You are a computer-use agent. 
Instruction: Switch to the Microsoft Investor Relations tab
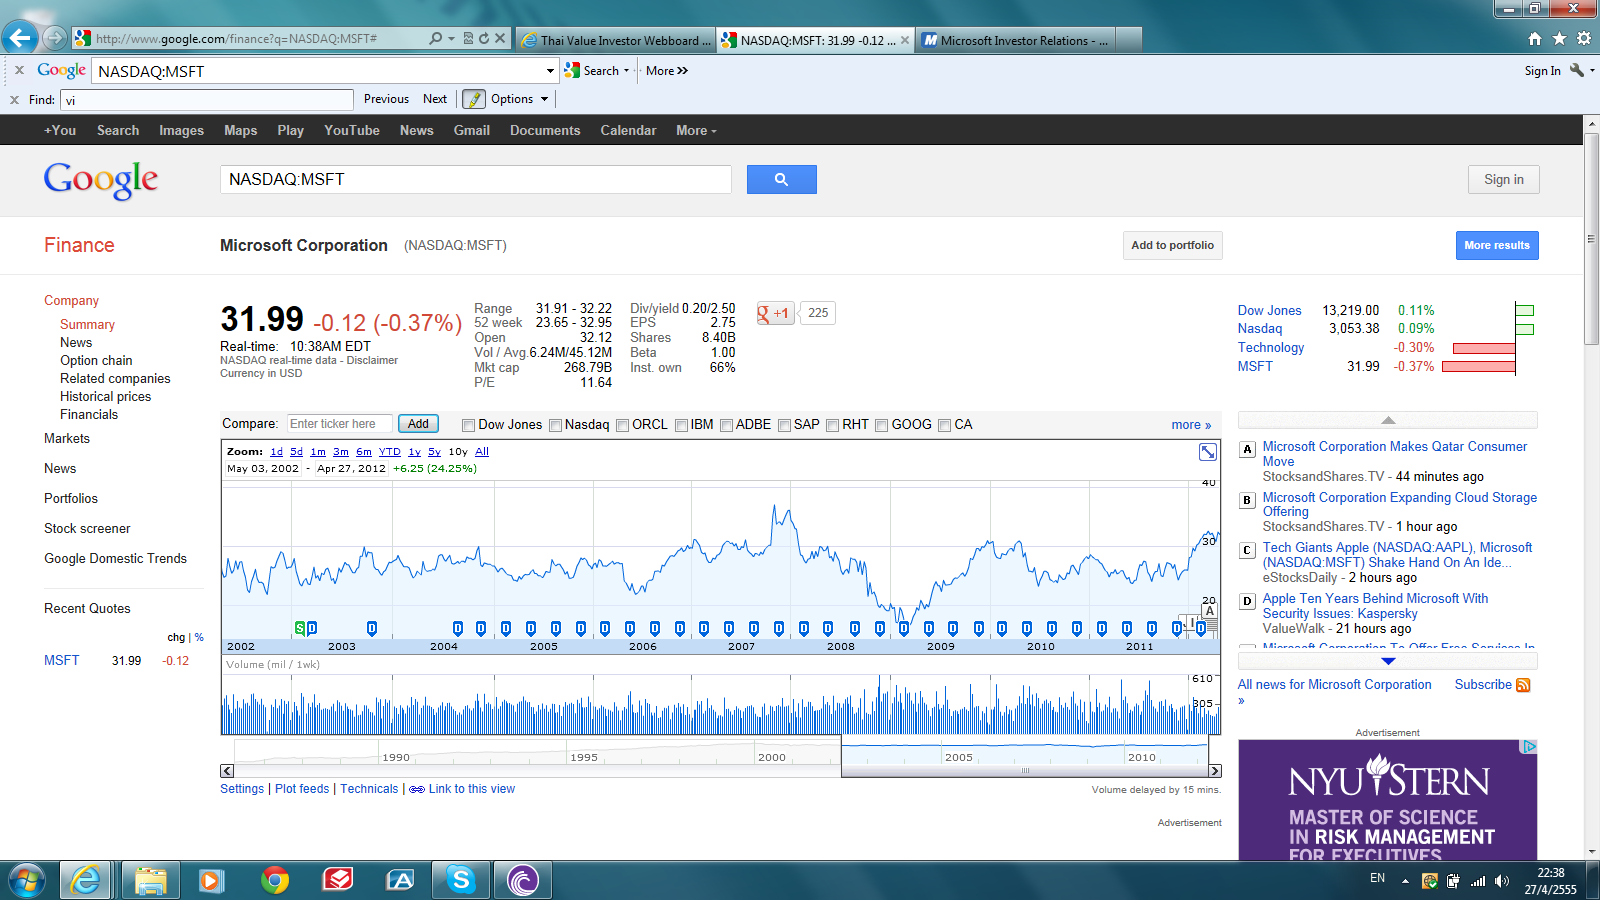pos(1014,40)
